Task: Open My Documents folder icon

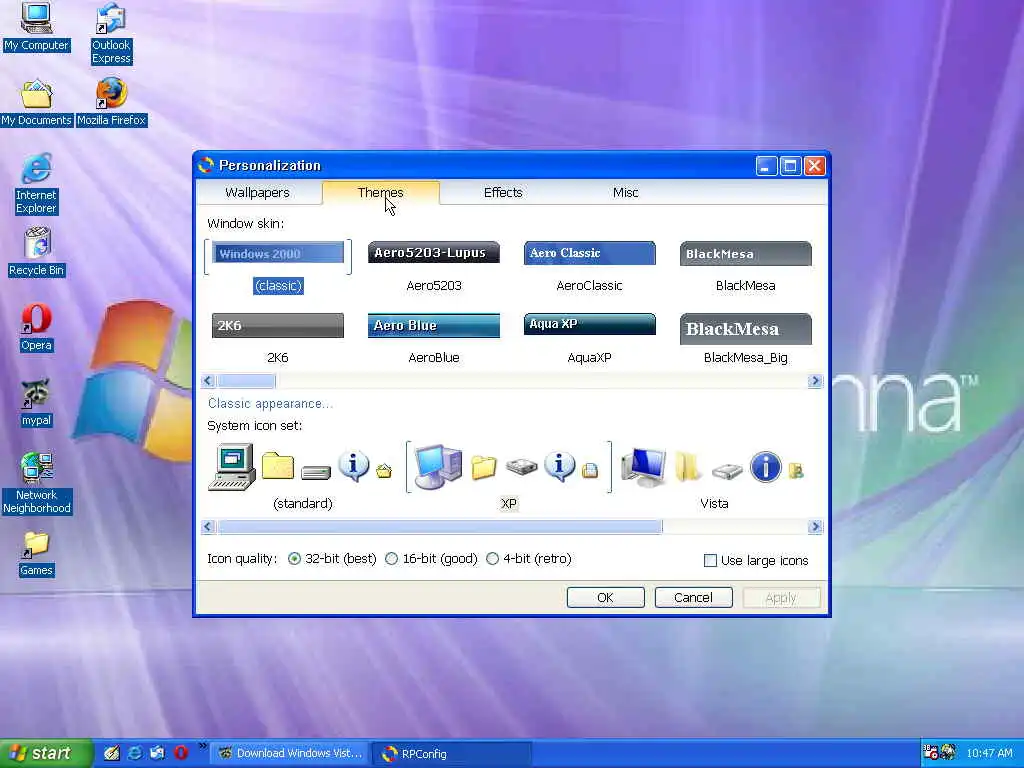Action: (36, 103)
